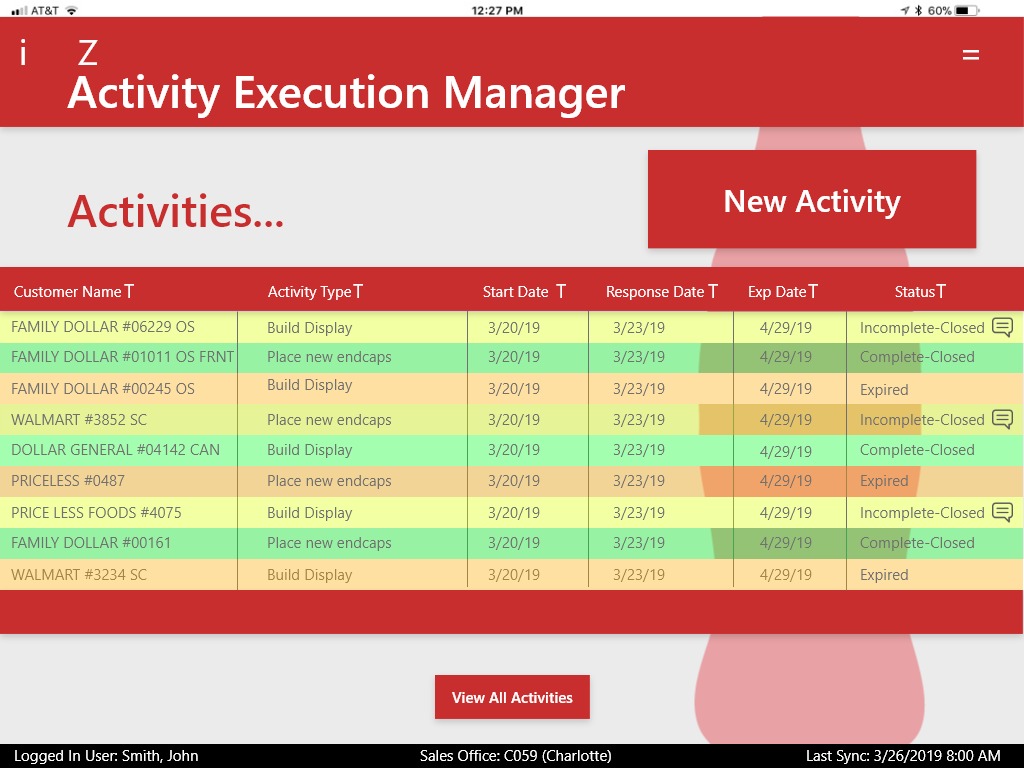Select the FAMILY DOLLAR #00161 row

pos(512,543)
